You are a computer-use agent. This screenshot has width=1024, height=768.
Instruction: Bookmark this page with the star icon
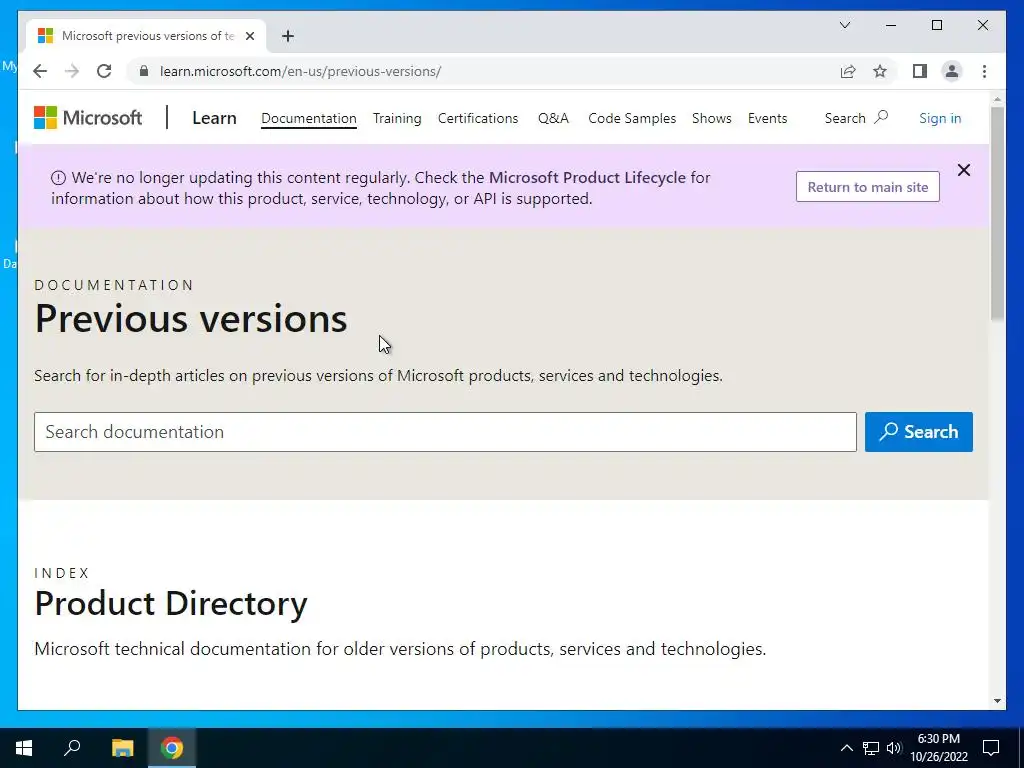880,71
